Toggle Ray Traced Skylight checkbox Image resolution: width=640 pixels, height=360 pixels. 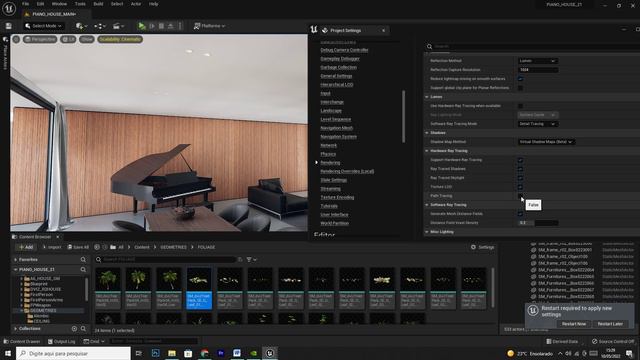(520, 178)
